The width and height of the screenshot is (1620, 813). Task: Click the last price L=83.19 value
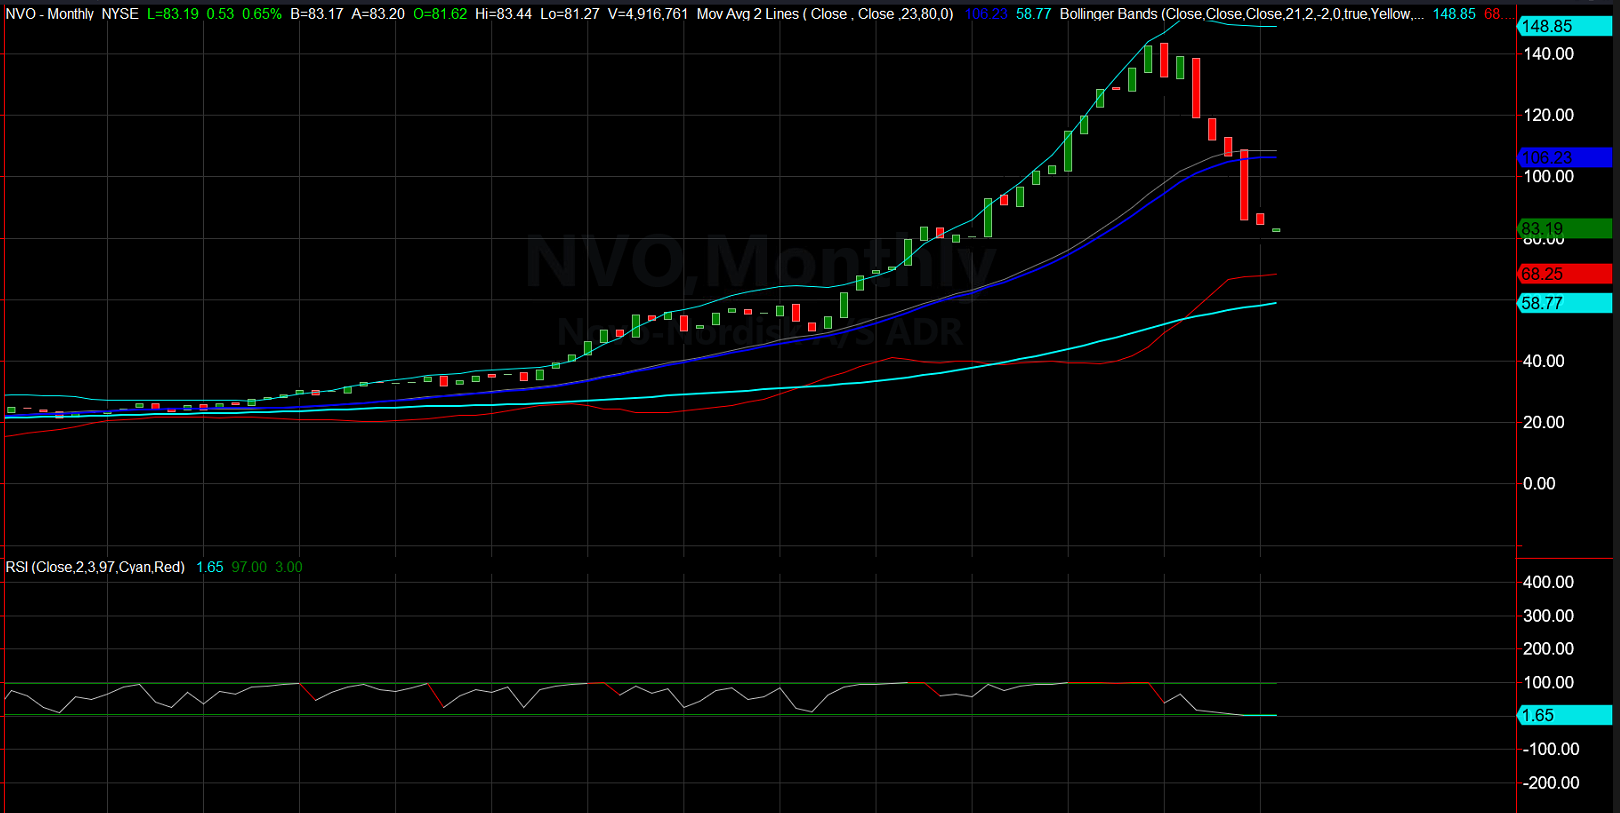coord(172,14)
